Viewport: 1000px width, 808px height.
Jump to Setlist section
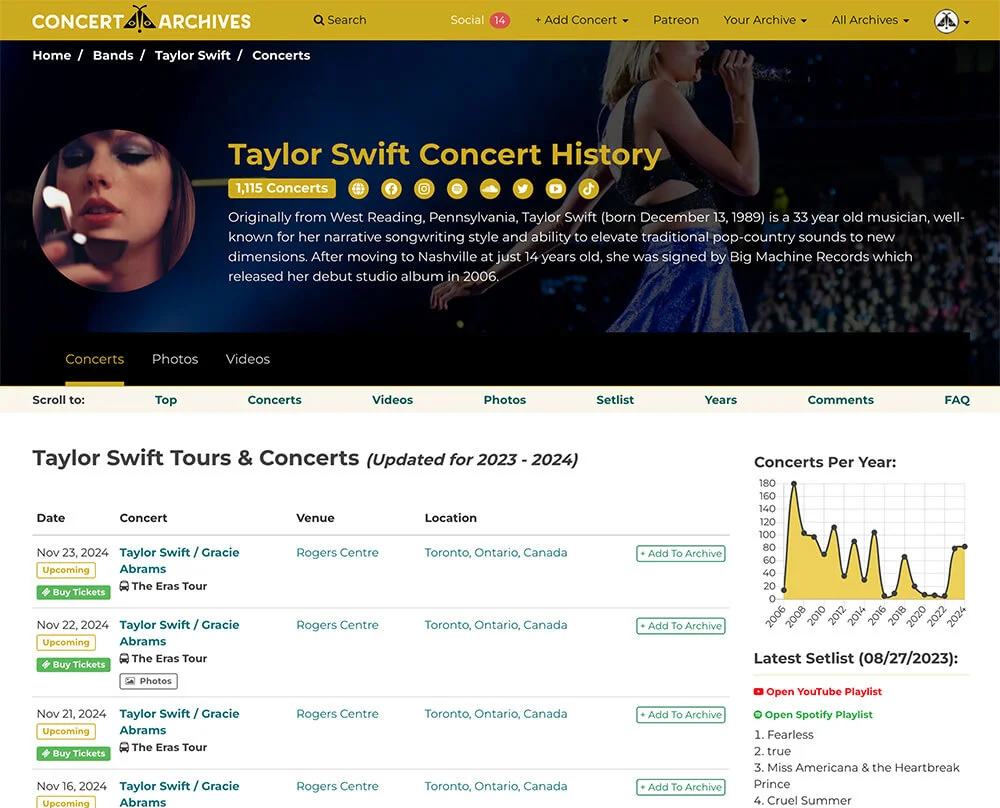point(615,400)
